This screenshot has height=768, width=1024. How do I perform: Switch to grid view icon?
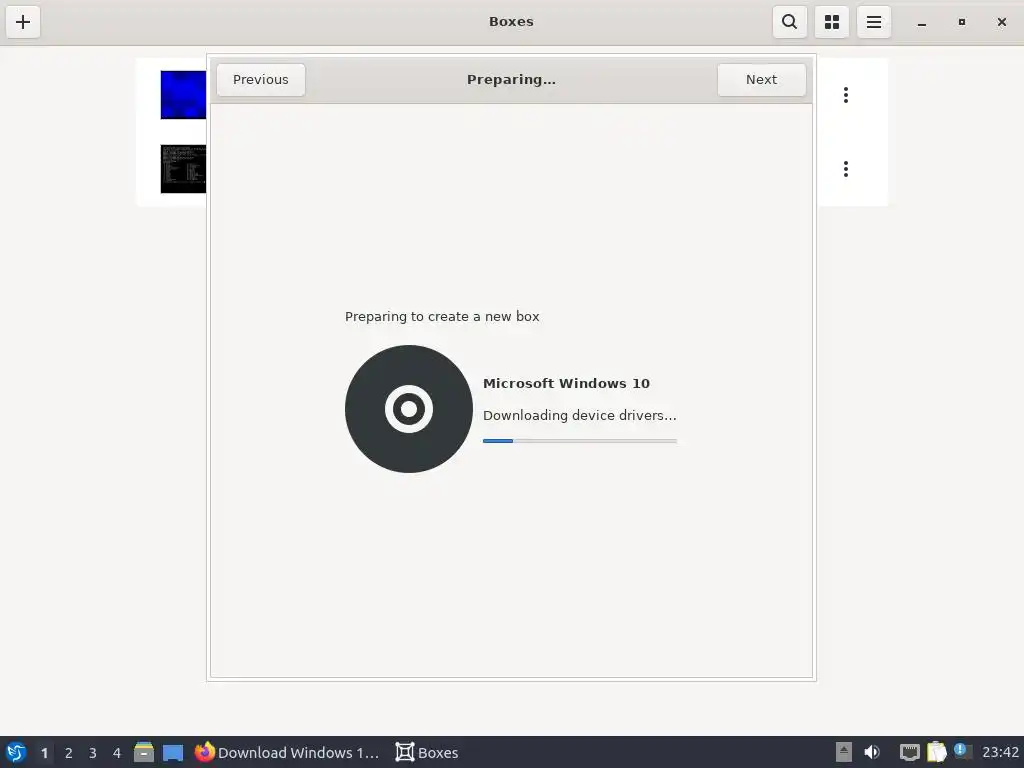832,22
